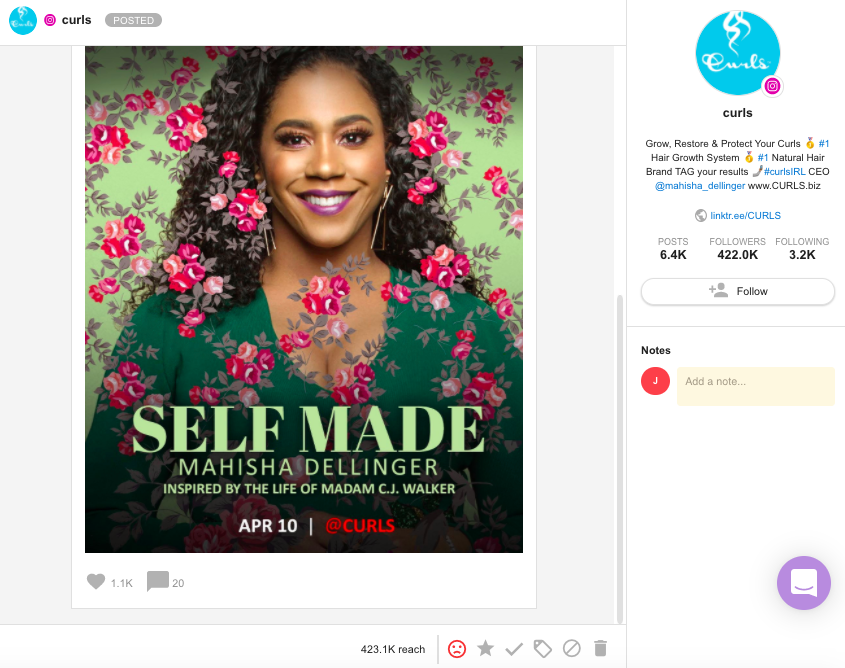
Task: Click the sad face sentiment icon
Action: pos(457,649)
